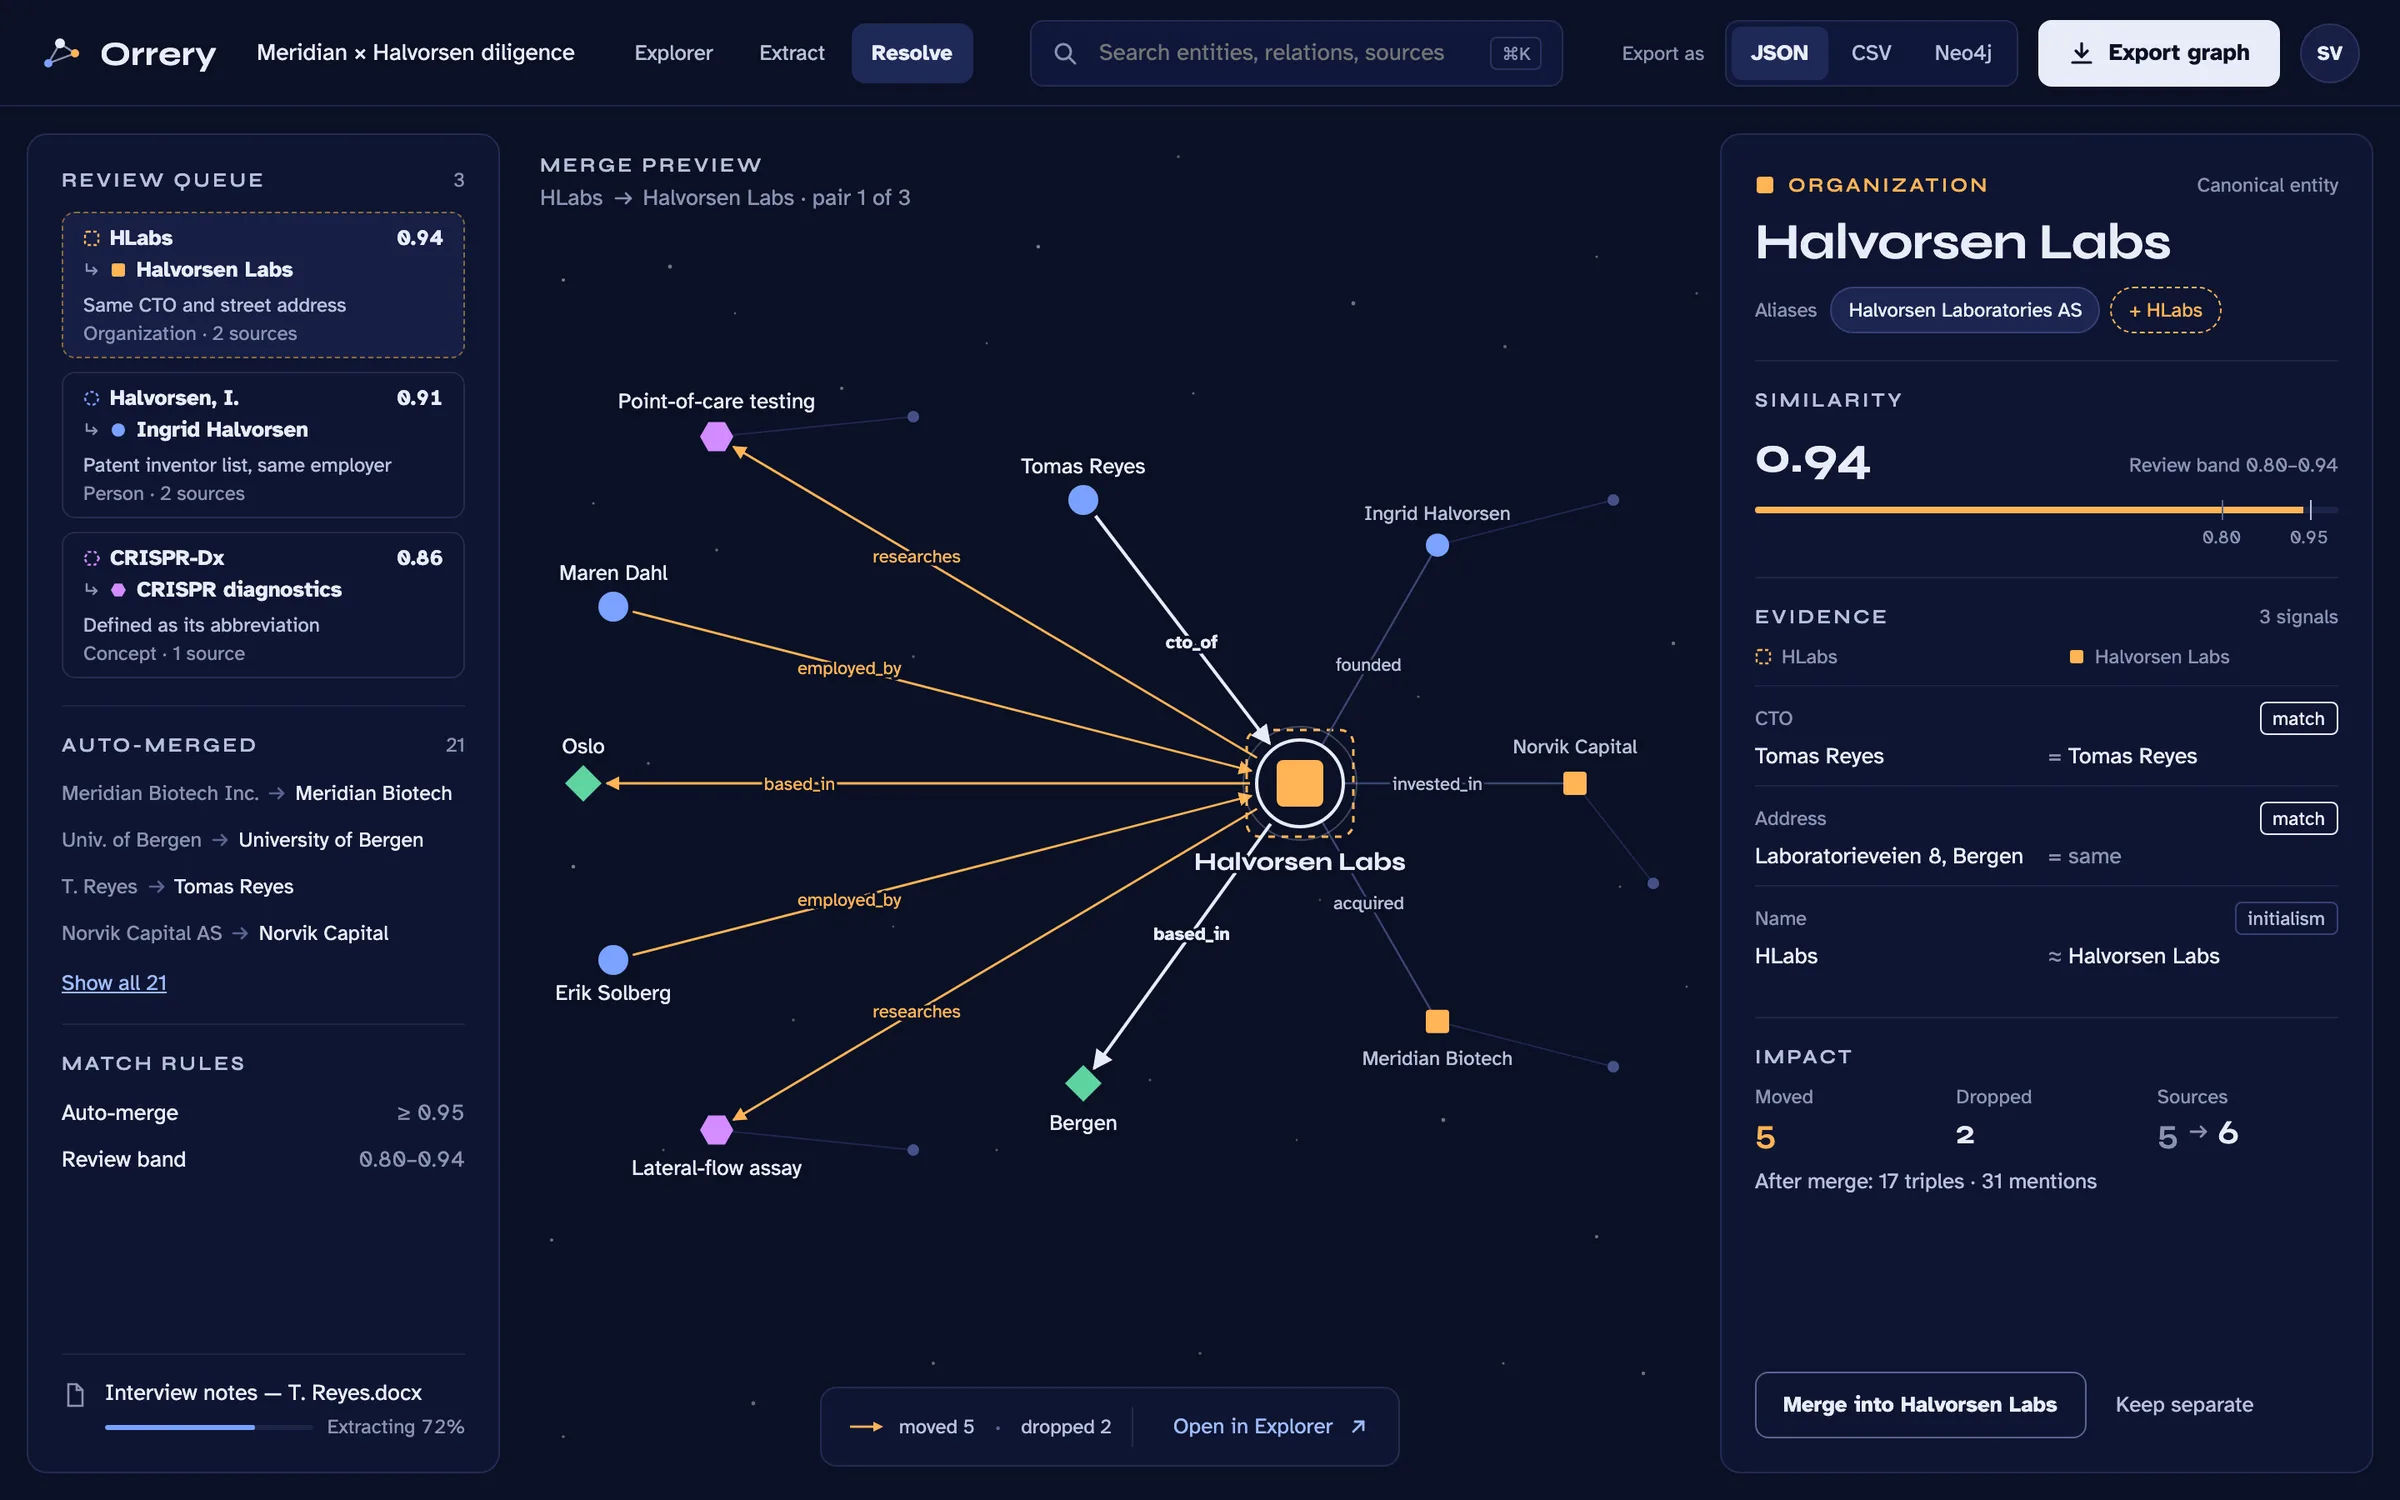Click the CTO match badge
The image size is (2400, 1500).
coord(2298,719)
